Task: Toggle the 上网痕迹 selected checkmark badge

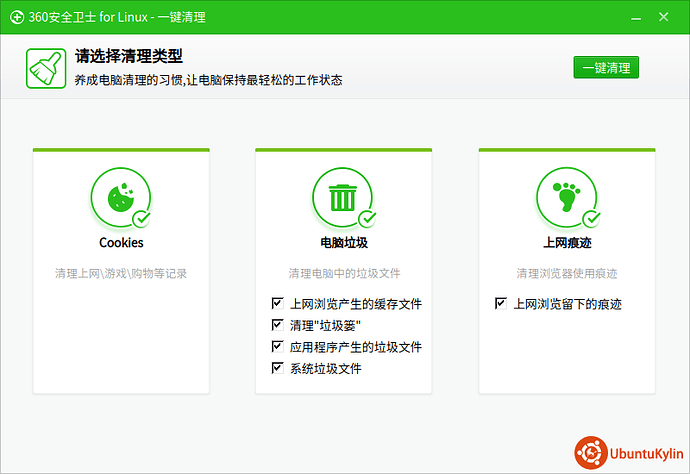Action: click(591, 219)
